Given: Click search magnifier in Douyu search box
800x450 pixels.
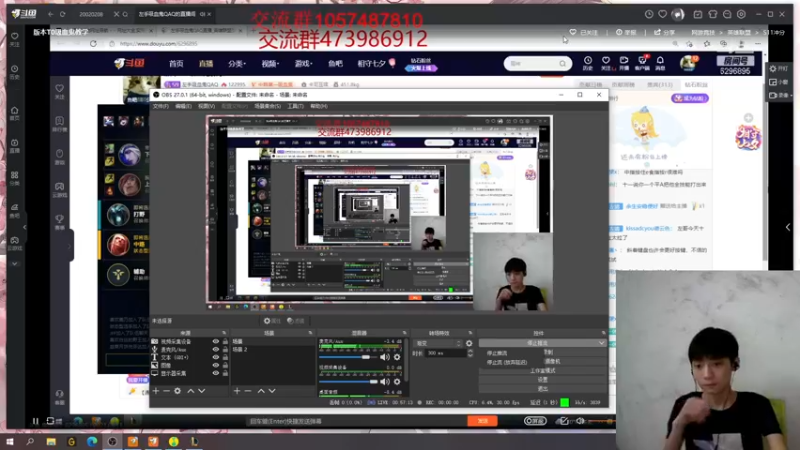Looking at the screenshot, I should [562, 63].
